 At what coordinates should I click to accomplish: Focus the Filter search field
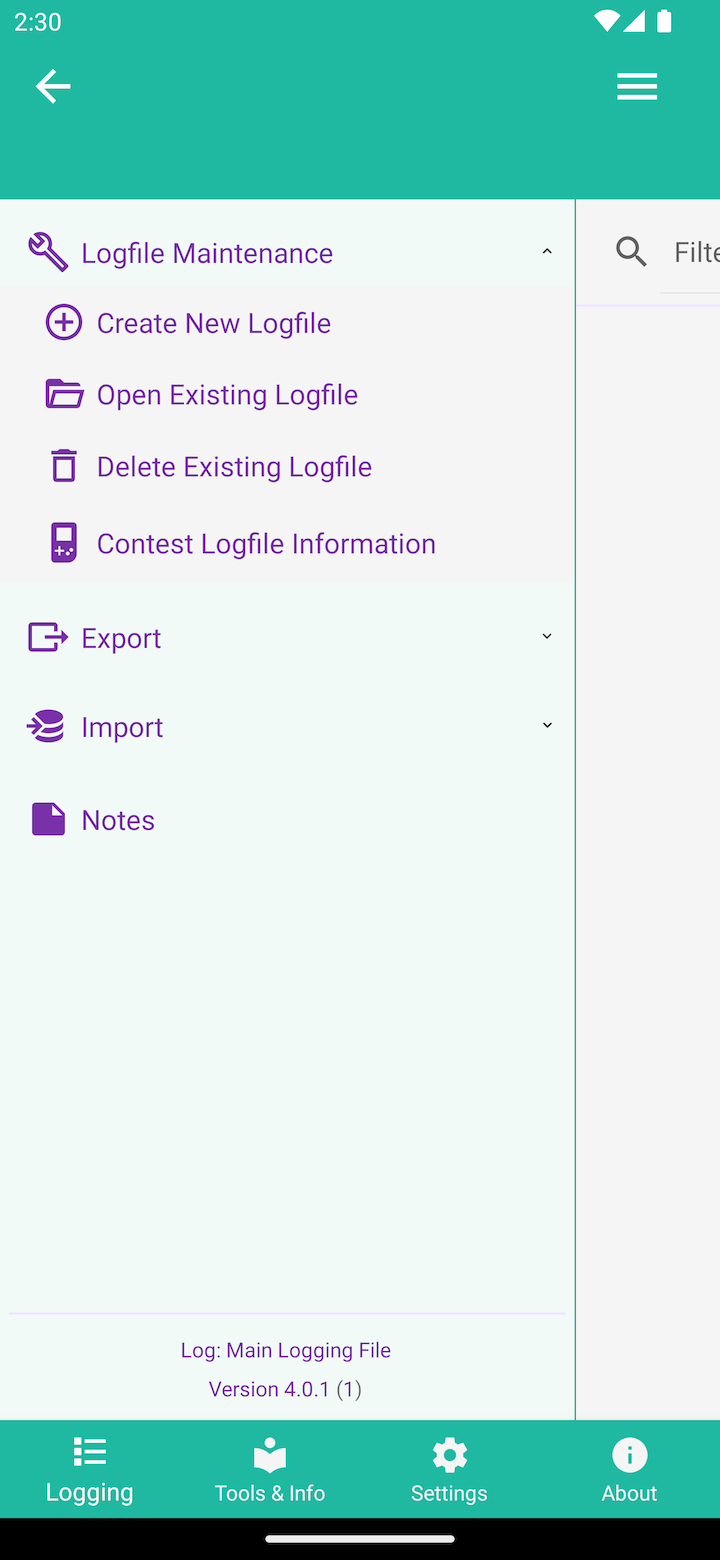pyautogui.click(x=696, y=252)
